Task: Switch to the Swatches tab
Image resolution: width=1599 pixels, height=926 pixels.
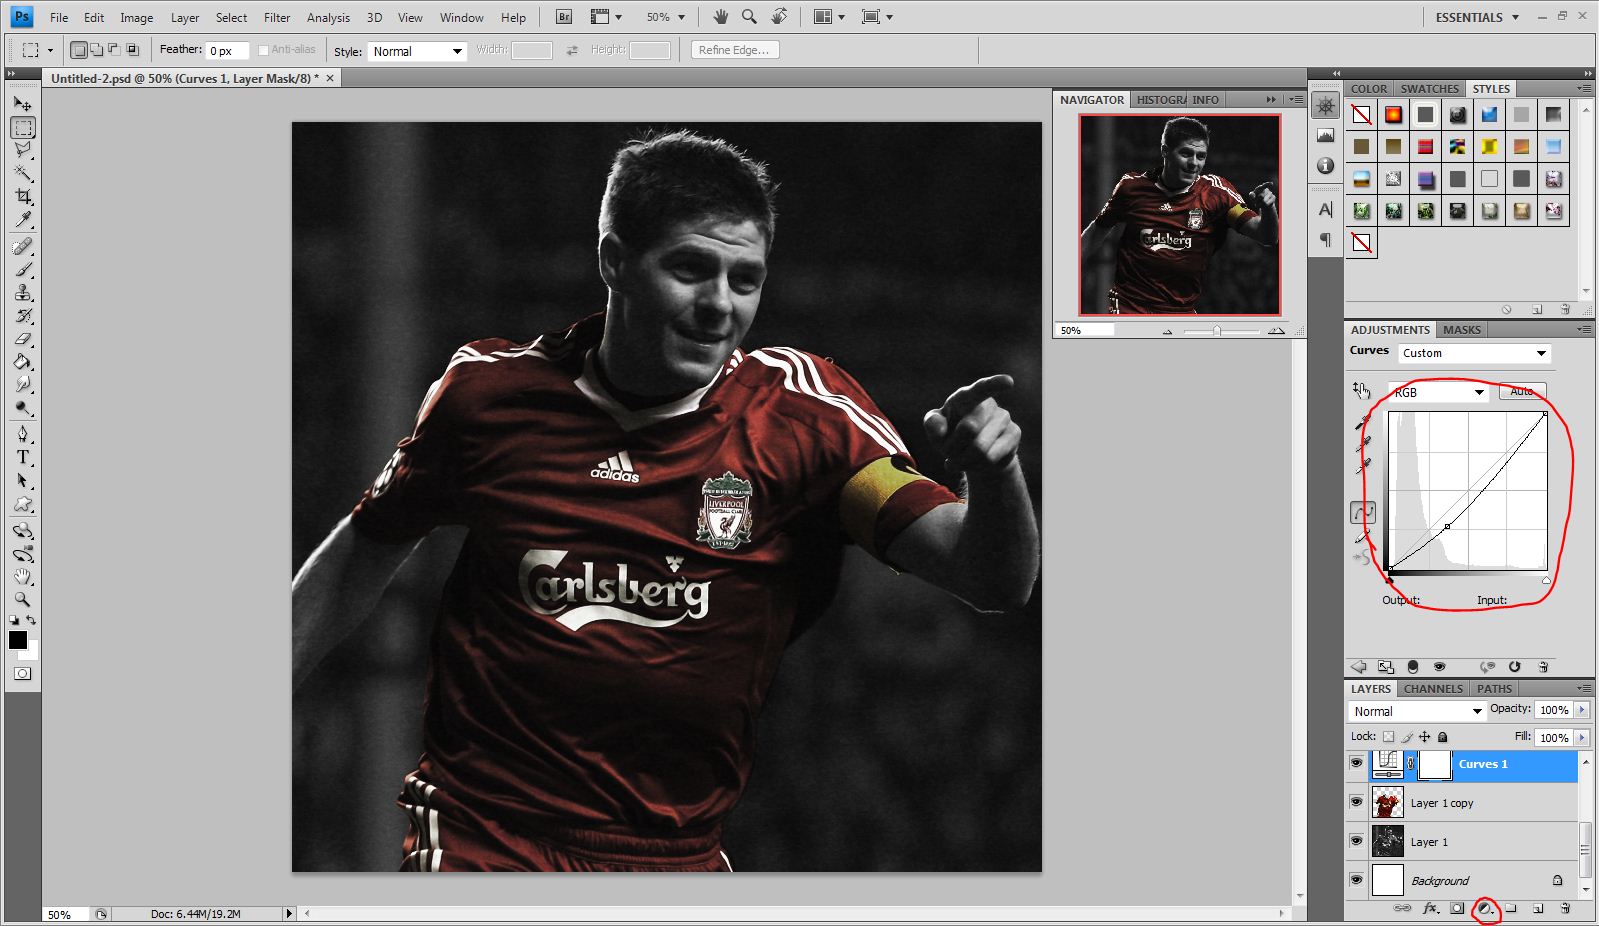Action: coord(1429,88)
